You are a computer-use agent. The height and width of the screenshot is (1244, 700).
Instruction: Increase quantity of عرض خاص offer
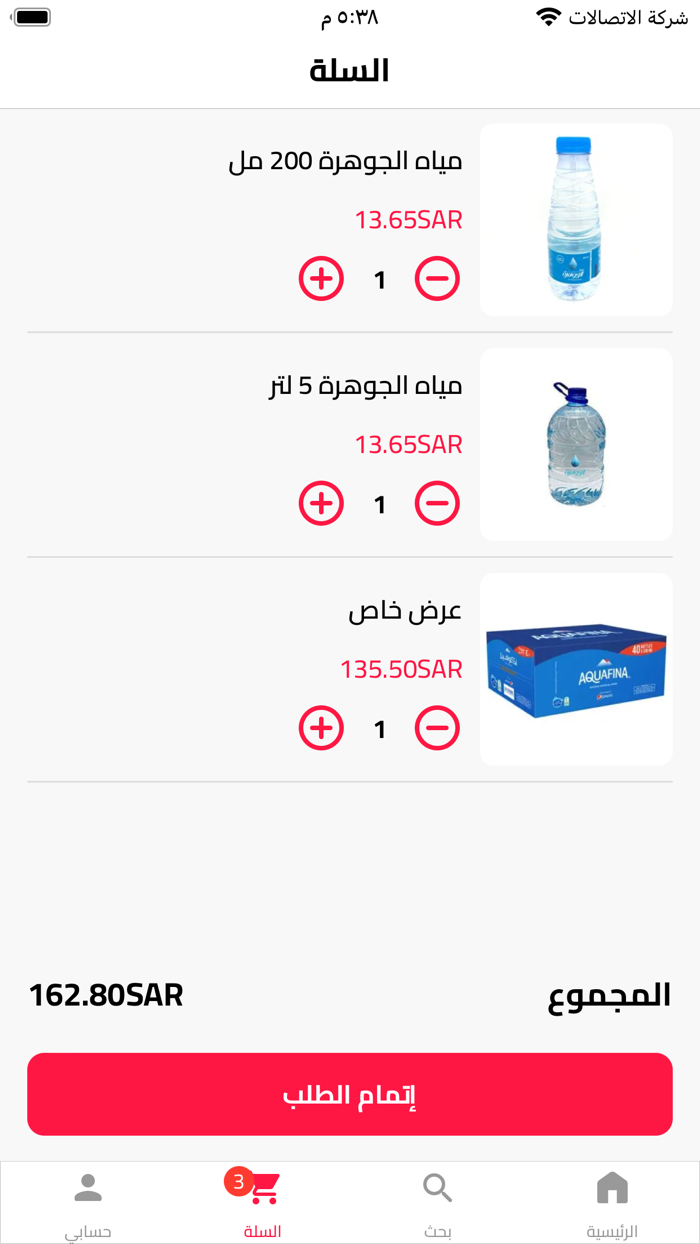point(320,728)
